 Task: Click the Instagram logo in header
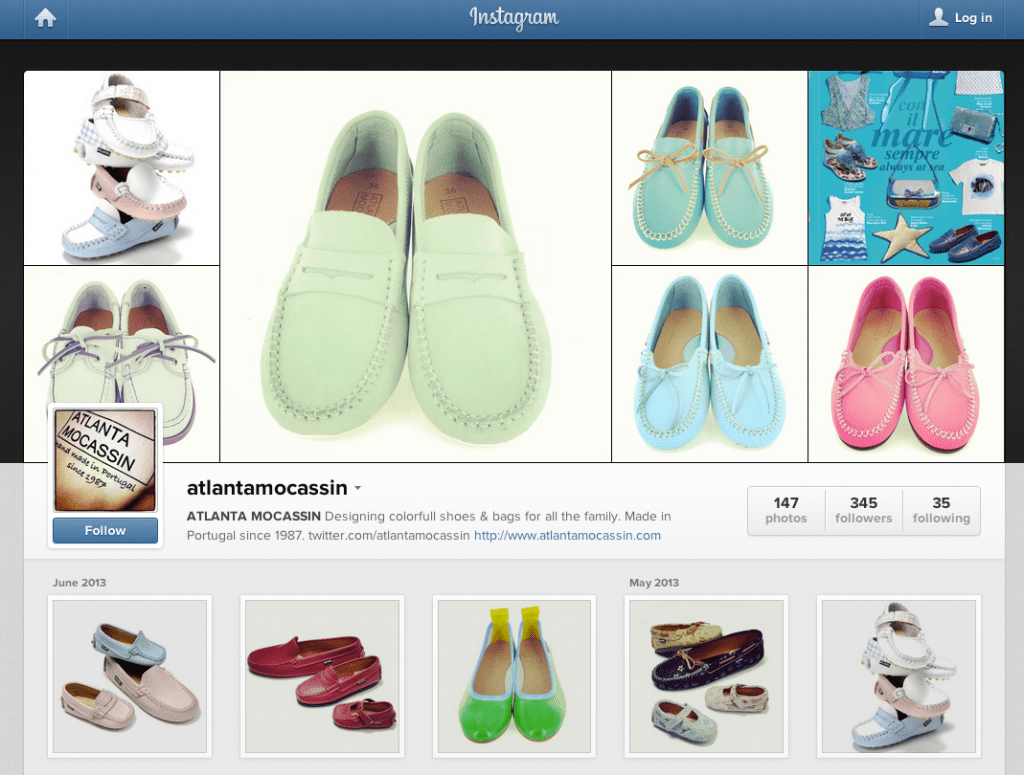(x=514, y=18)
